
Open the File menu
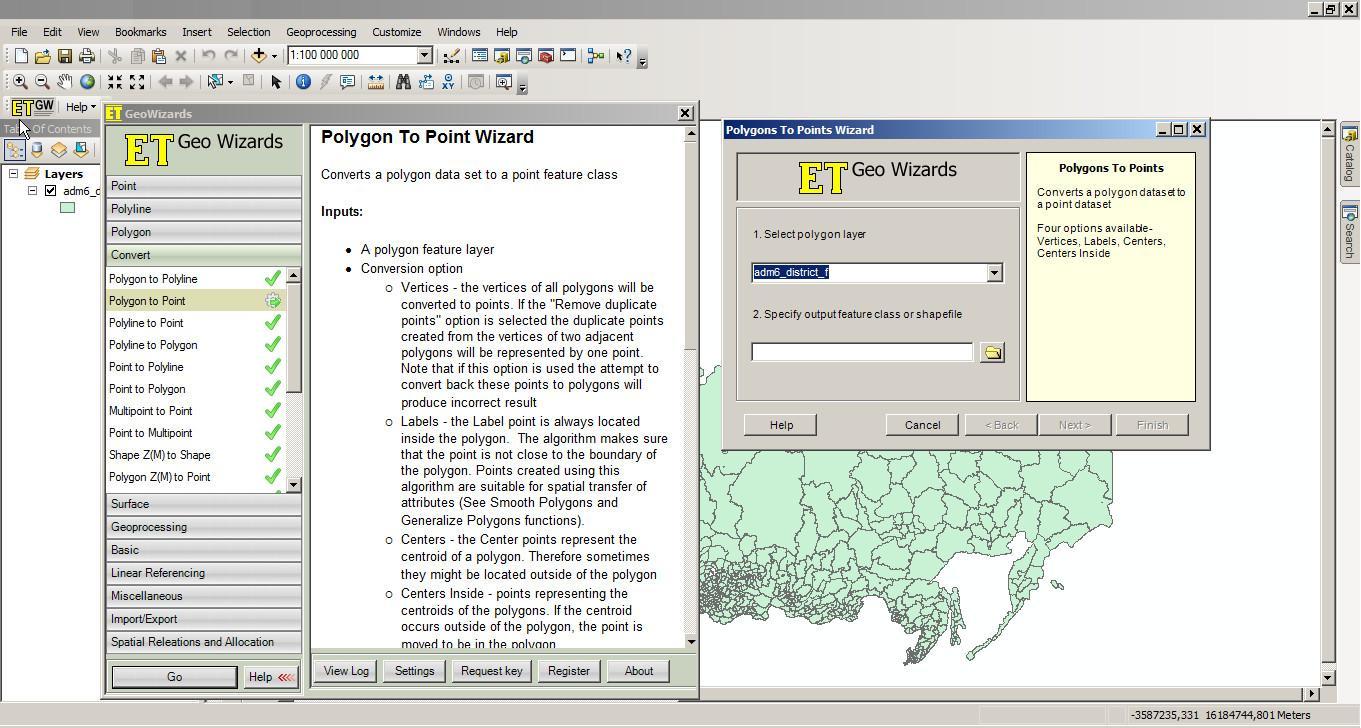pos(19,32)
